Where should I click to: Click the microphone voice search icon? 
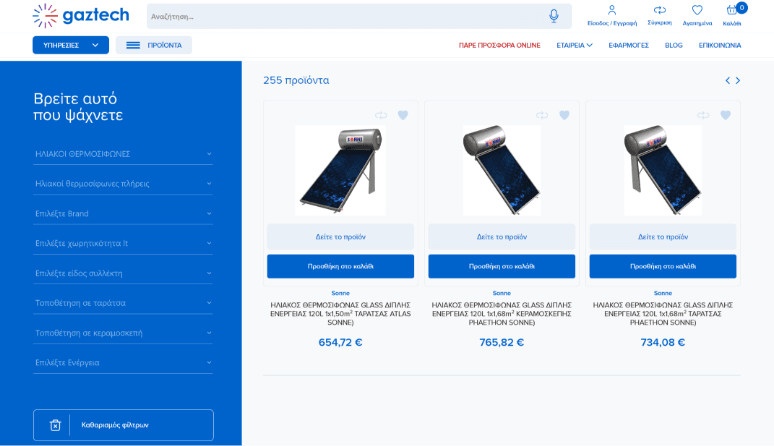(x=554, y=16)
